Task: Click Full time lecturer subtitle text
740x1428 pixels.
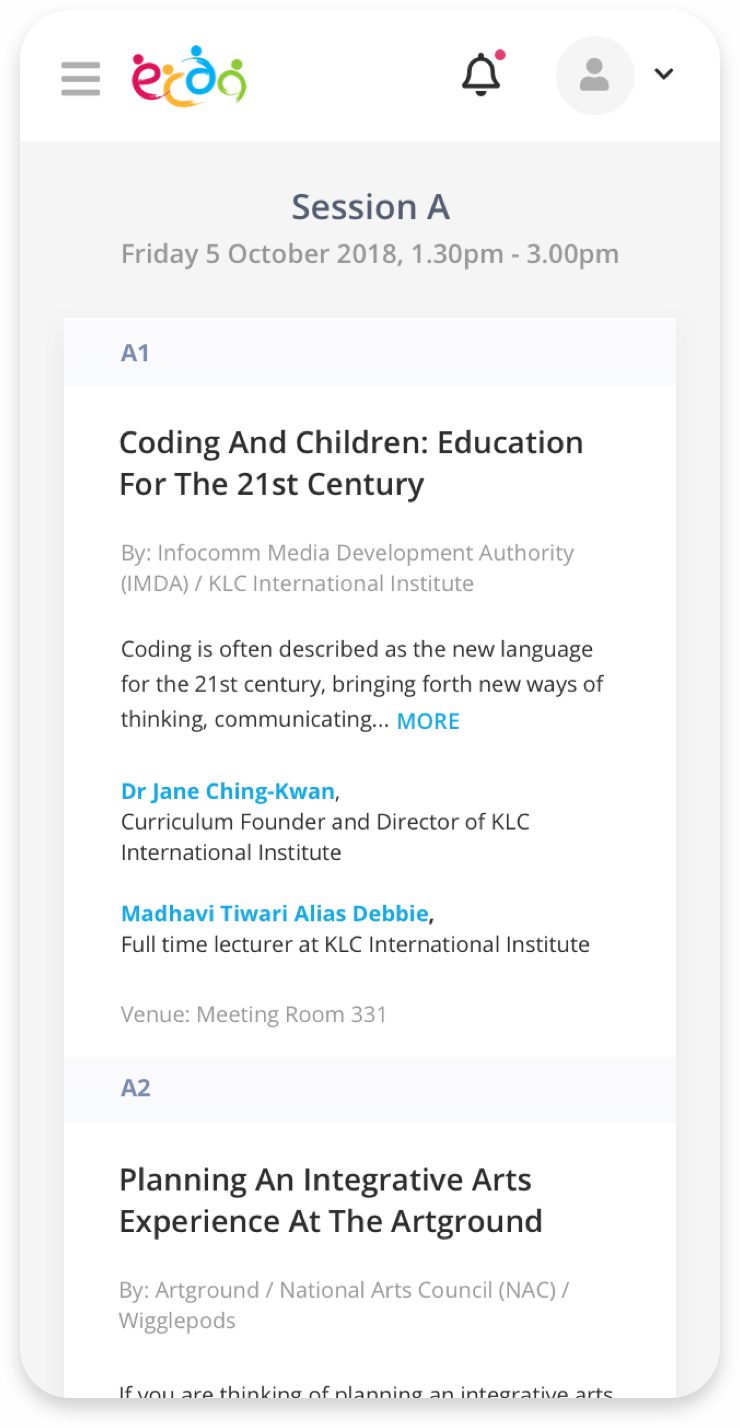Action: (355, 944)
